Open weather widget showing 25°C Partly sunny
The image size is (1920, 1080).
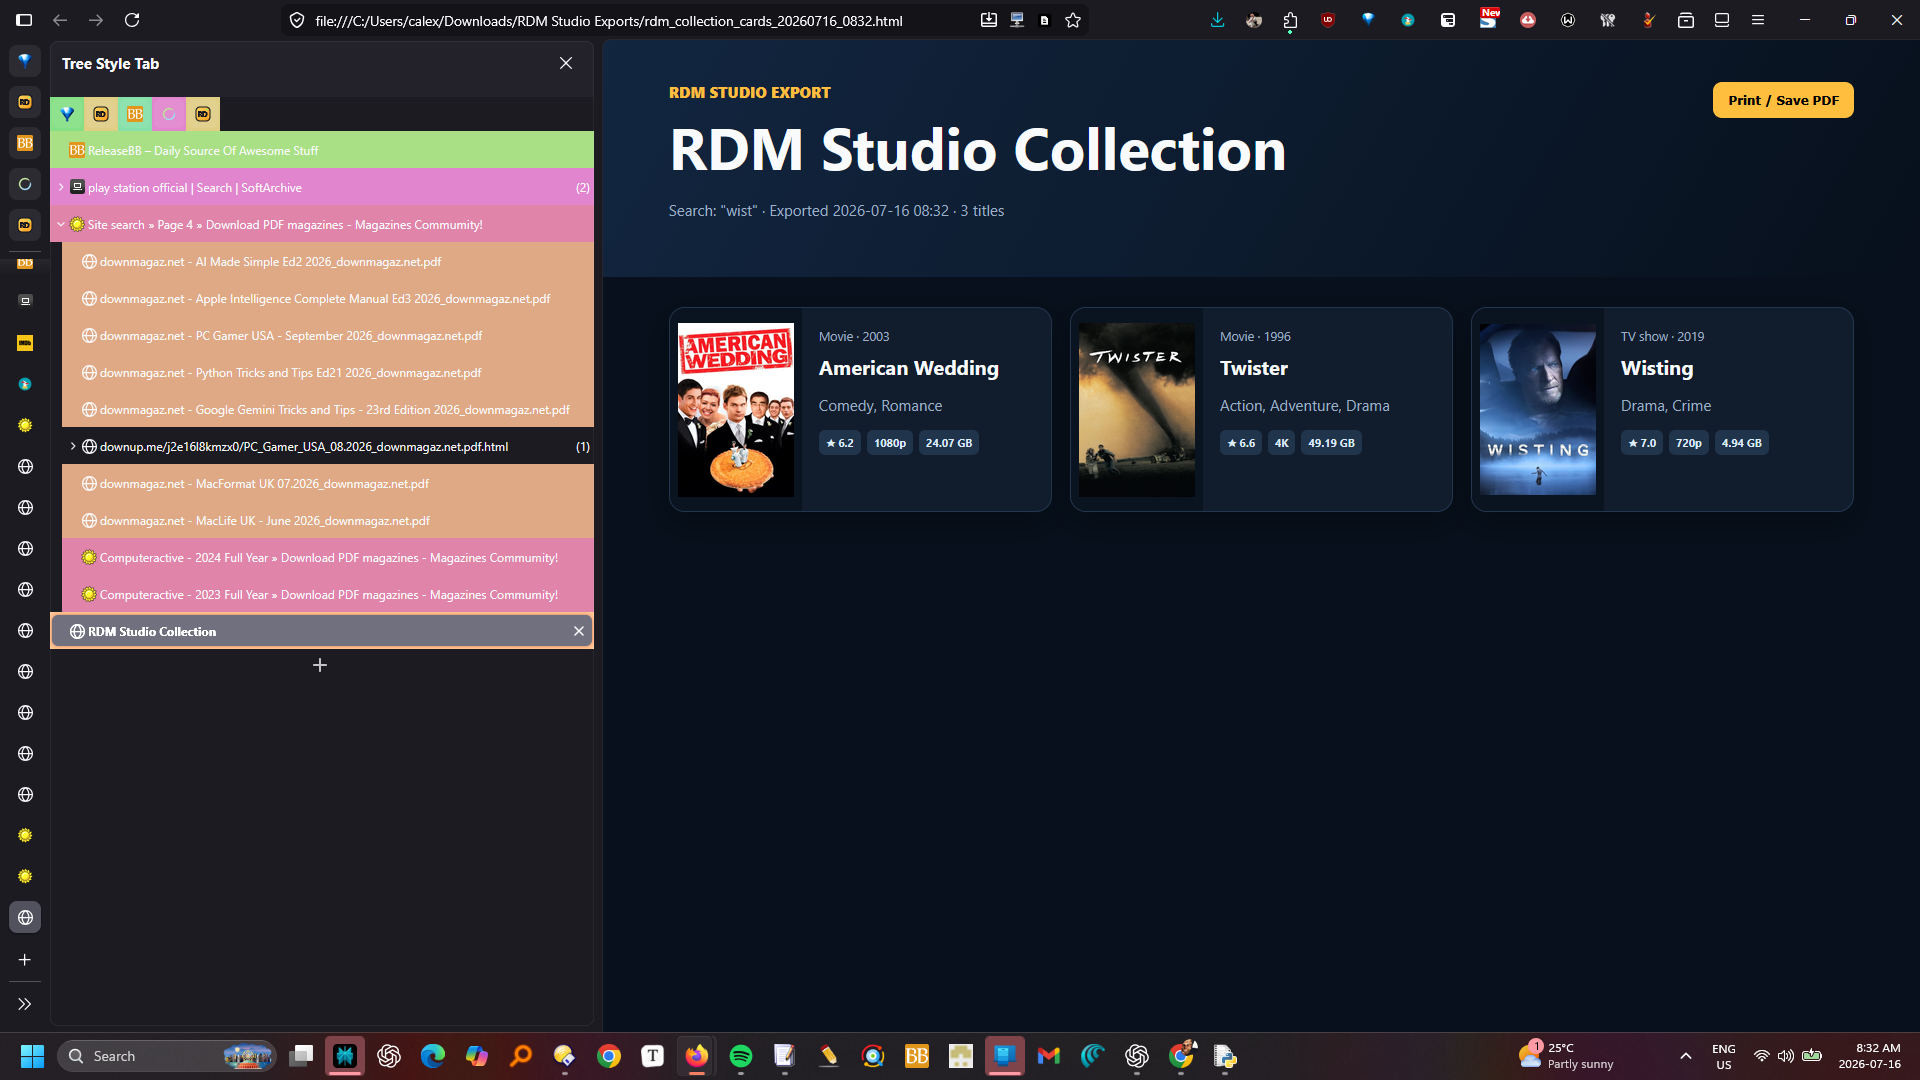1568,1056
